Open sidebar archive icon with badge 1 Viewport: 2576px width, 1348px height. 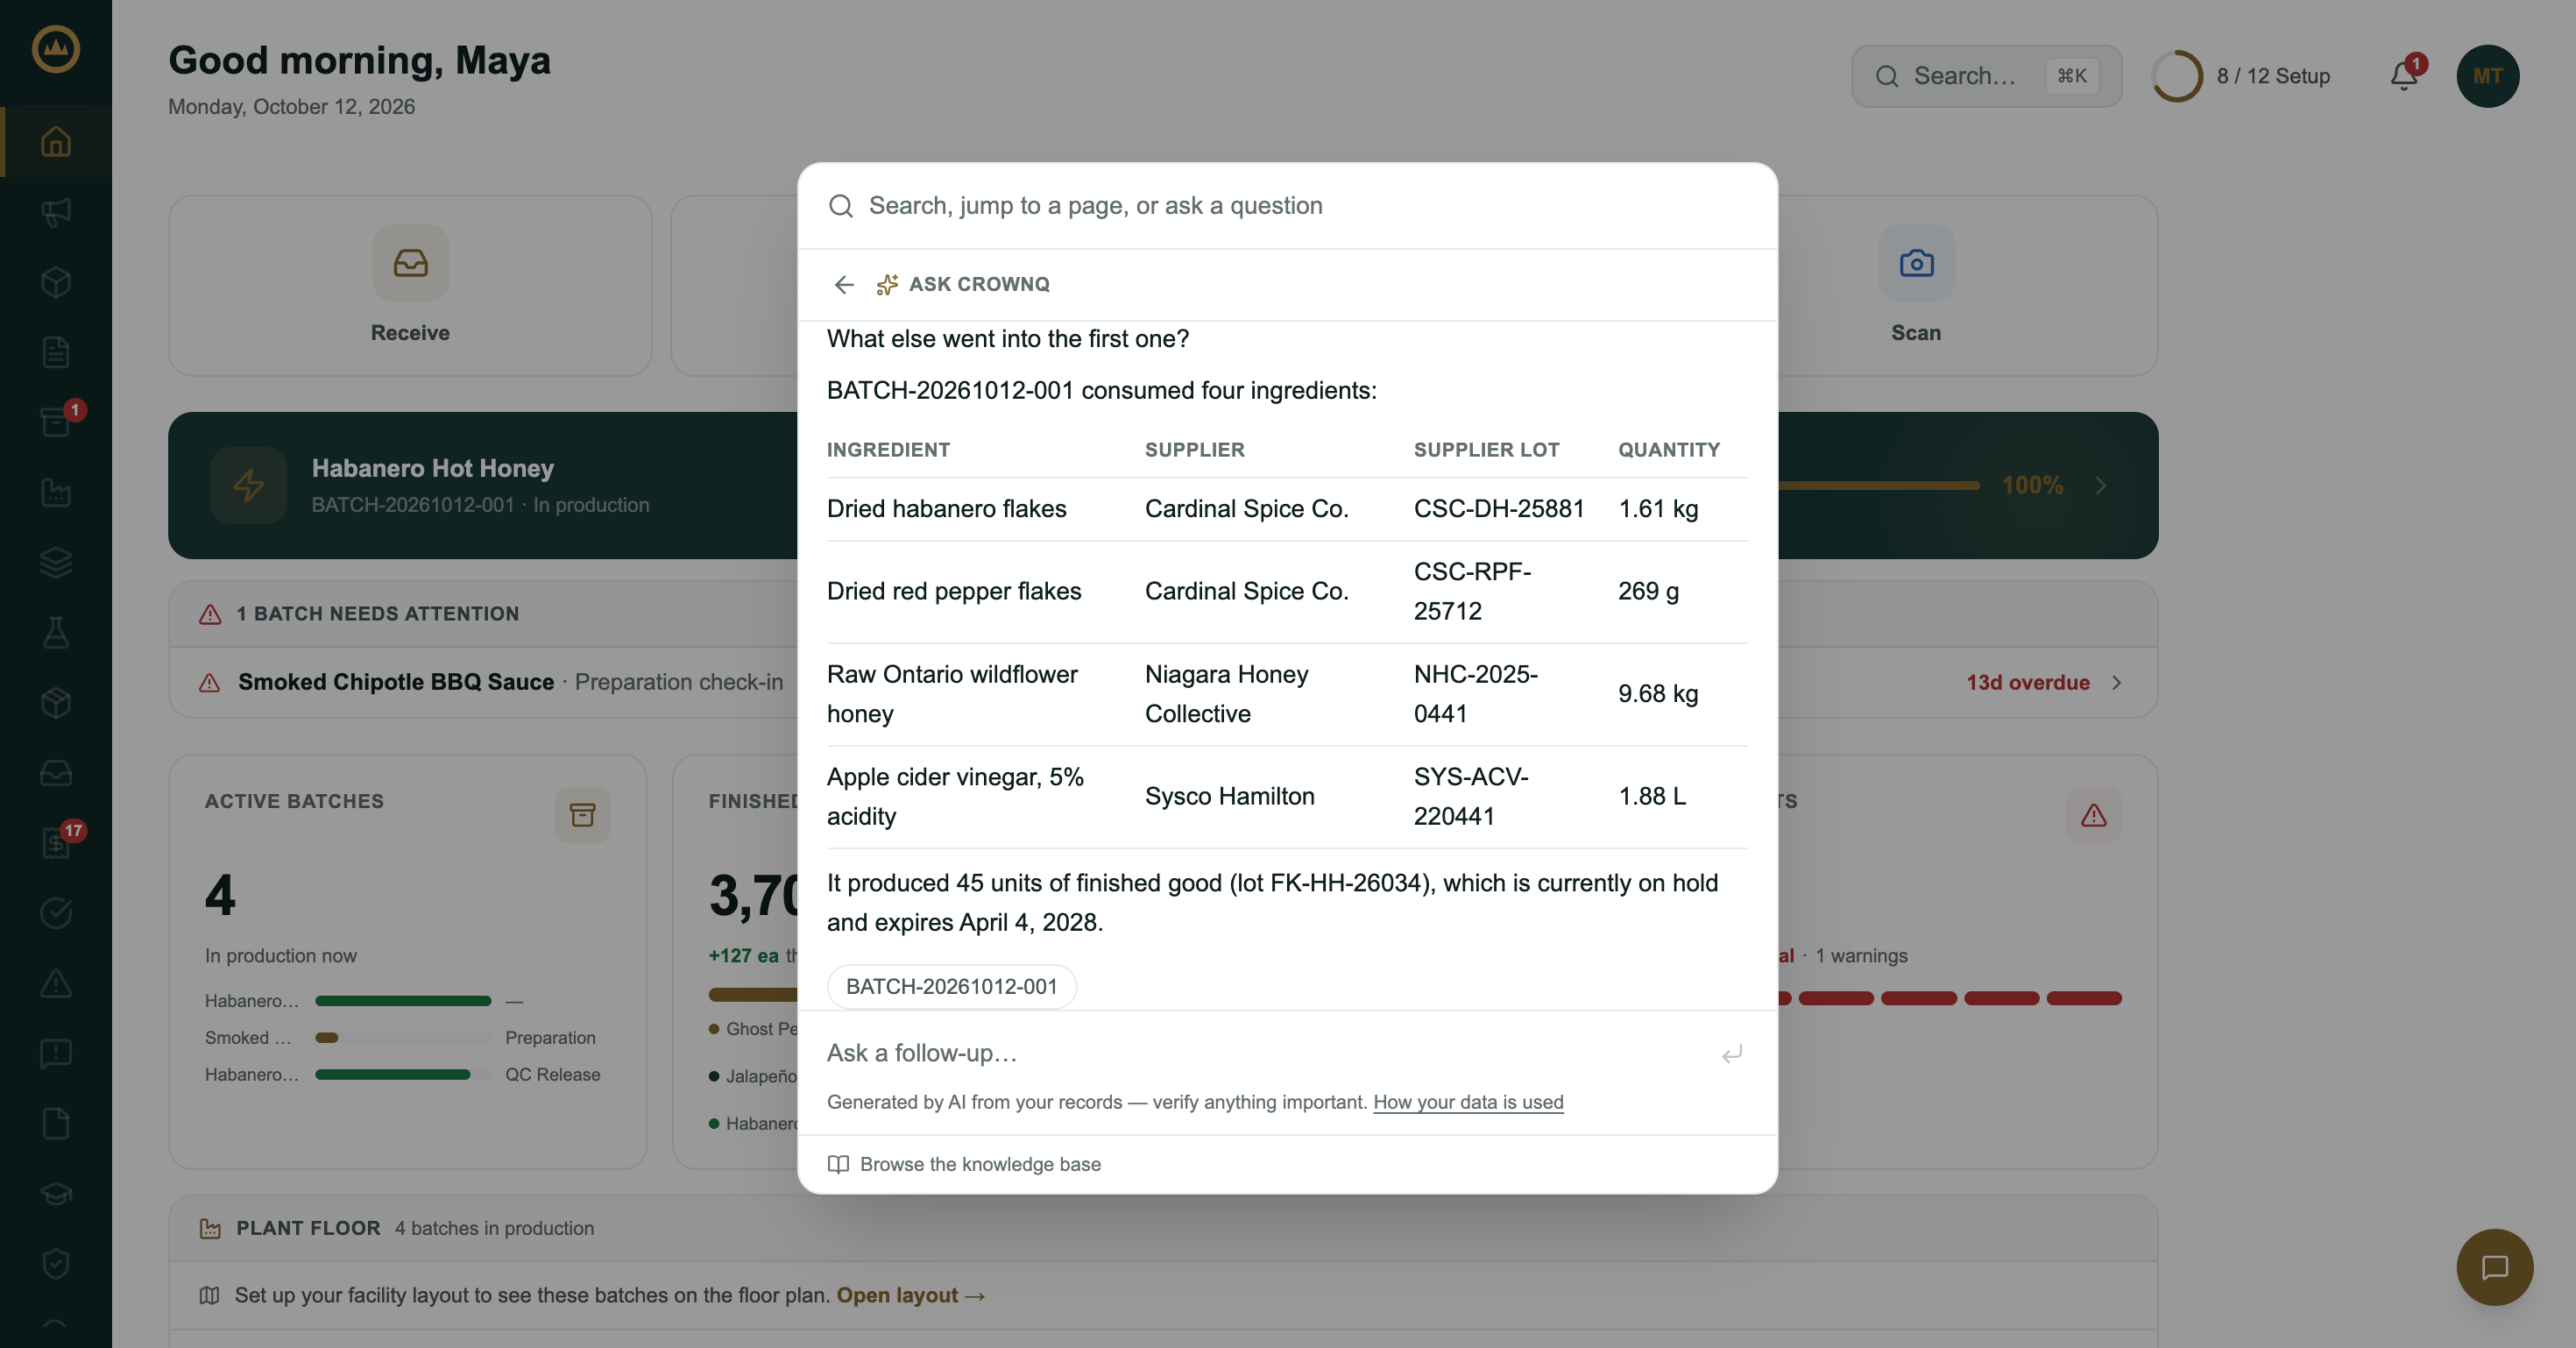pos(56,422)
